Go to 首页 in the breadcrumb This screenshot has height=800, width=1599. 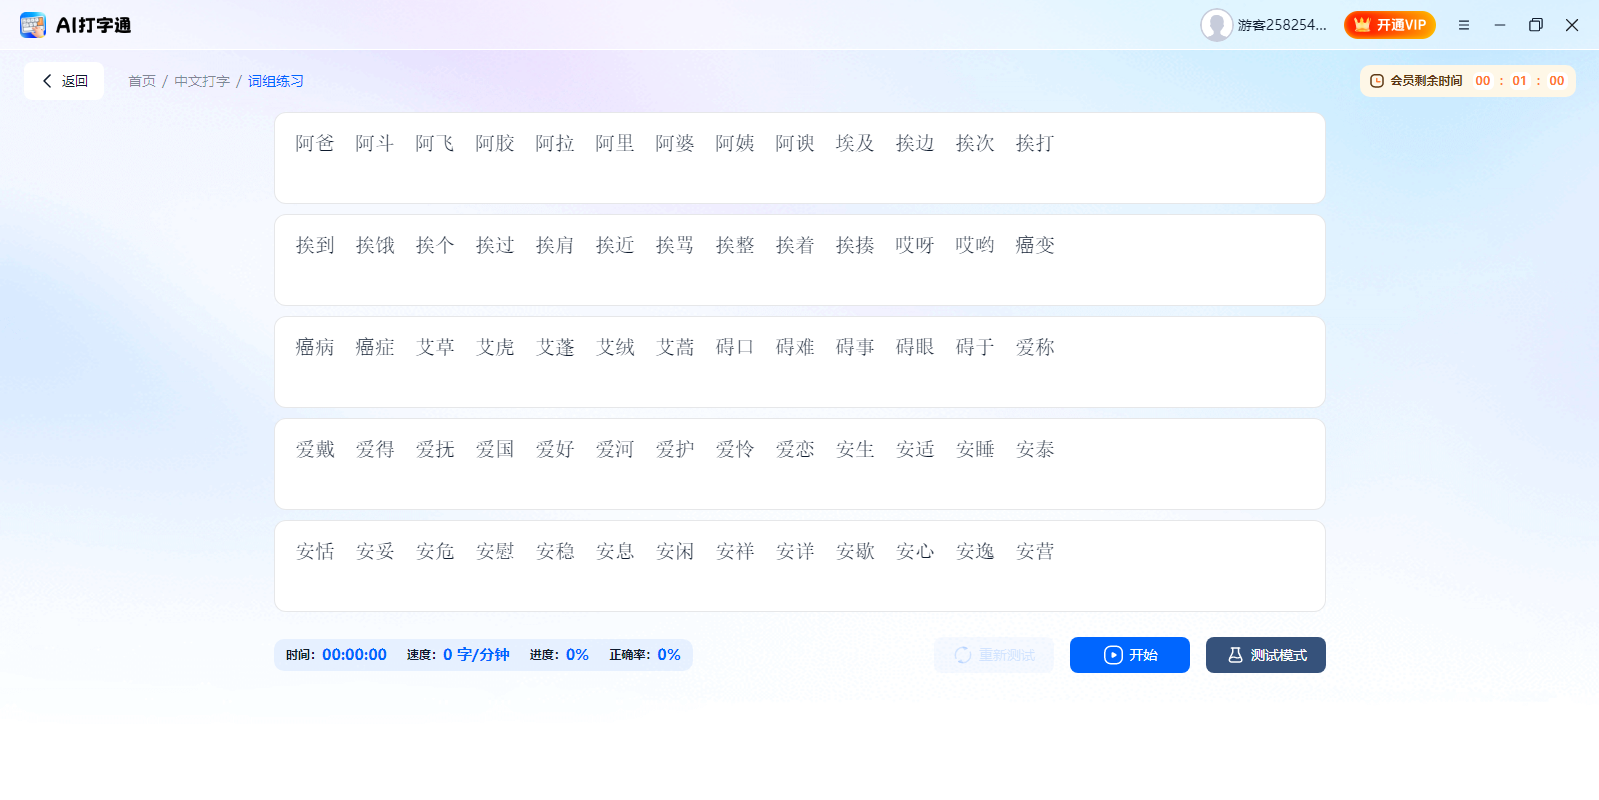(142, 81)
